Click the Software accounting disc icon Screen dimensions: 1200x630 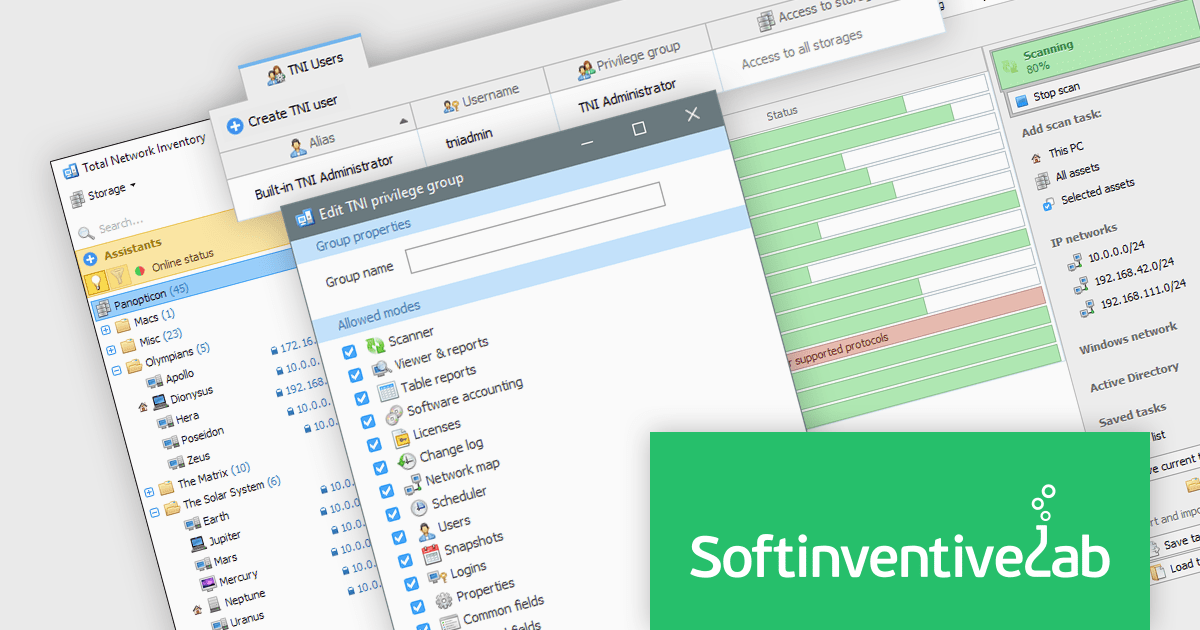click(x=392, y=415)
